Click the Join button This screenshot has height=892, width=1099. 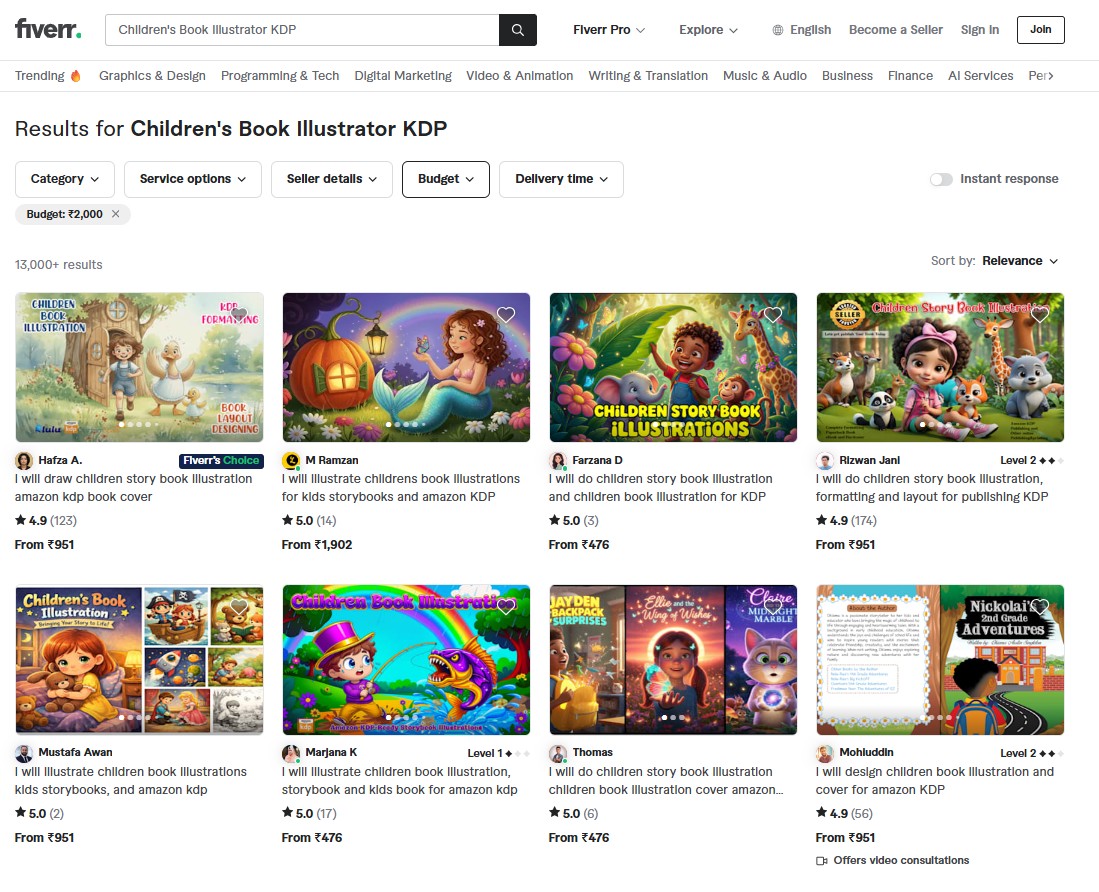pos(1040,30)
